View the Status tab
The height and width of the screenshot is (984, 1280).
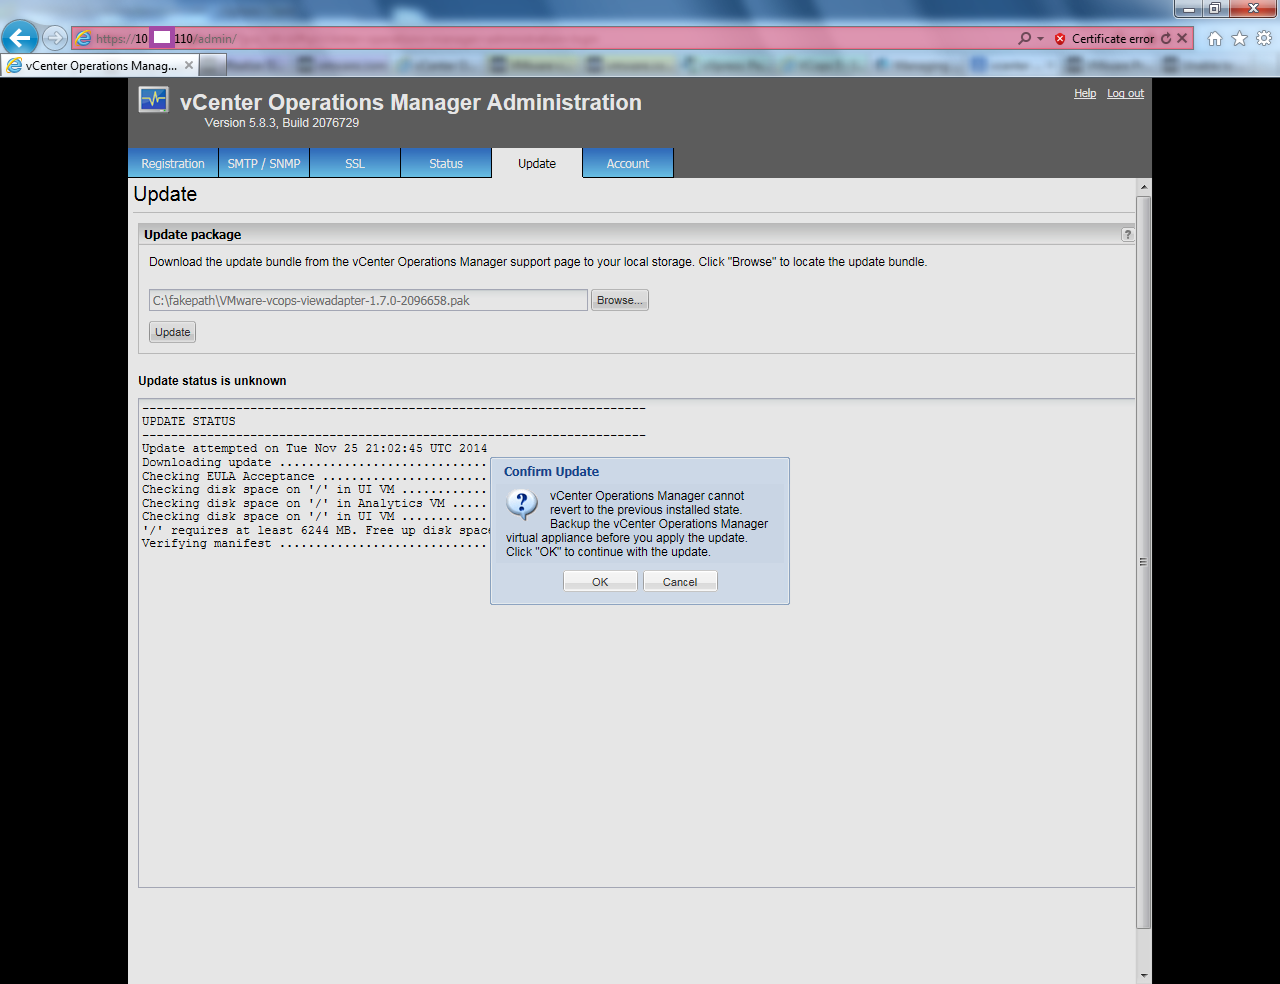[446, 163]
